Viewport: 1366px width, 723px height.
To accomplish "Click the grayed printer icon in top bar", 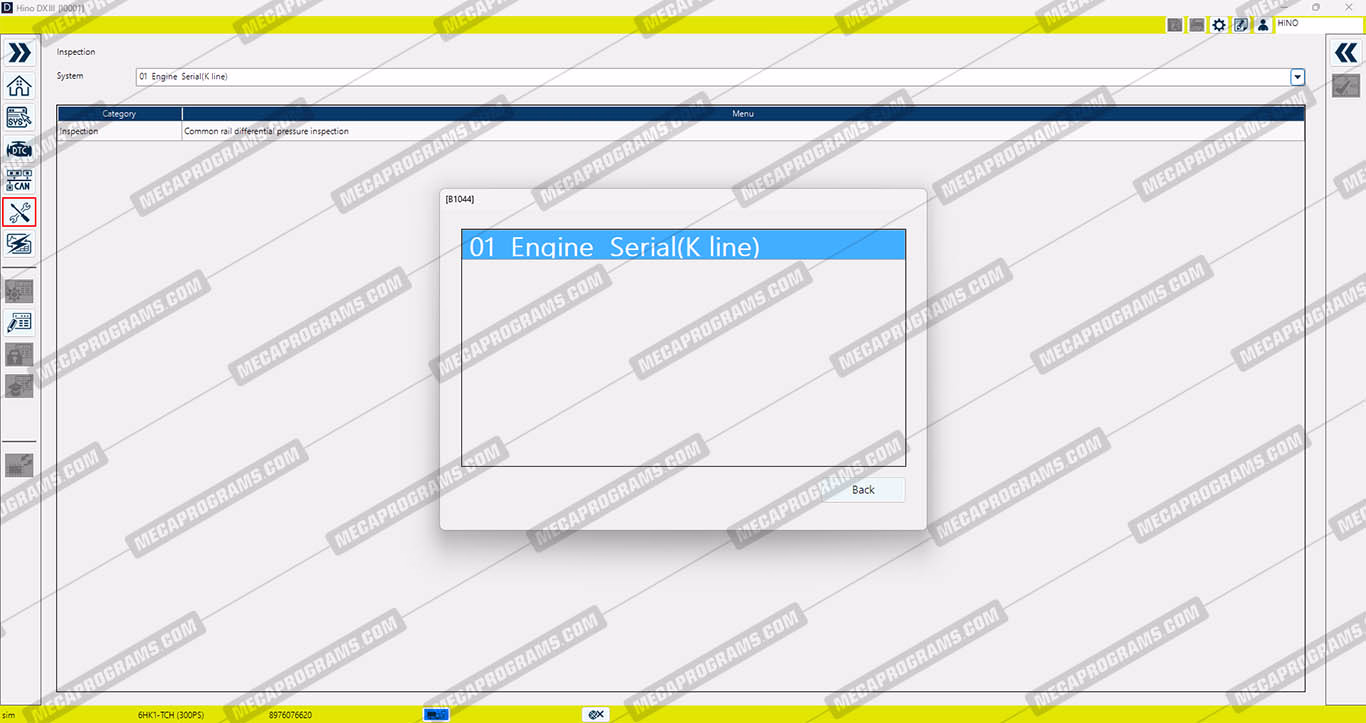I will 1197,25.
